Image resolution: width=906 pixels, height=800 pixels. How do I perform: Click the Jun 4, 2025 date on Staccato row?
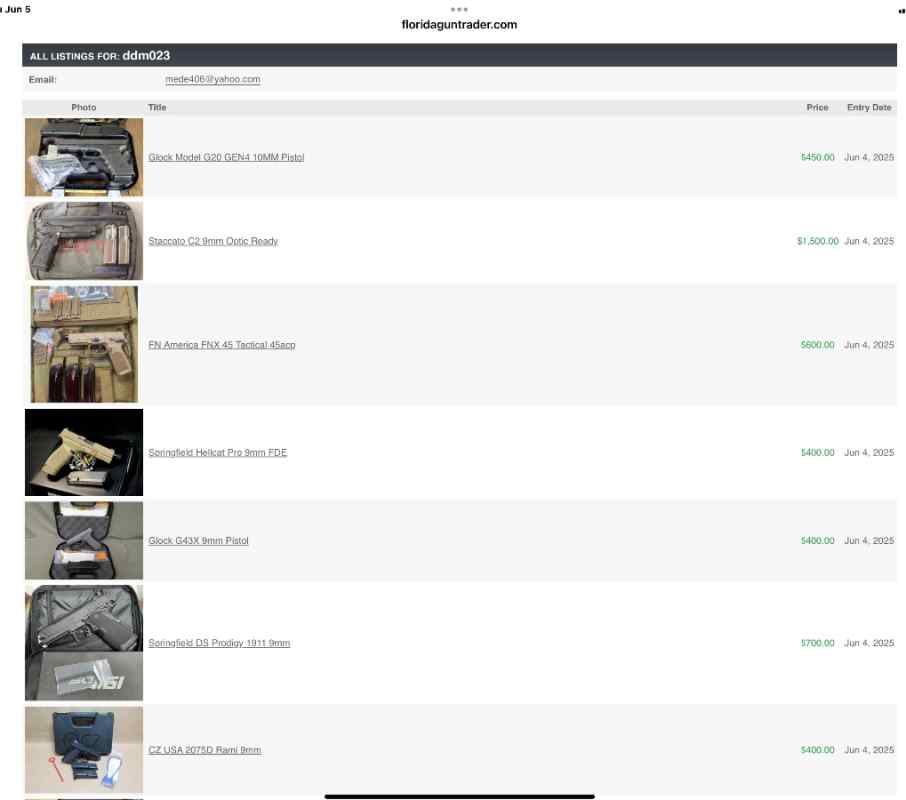tap(869, 241)
